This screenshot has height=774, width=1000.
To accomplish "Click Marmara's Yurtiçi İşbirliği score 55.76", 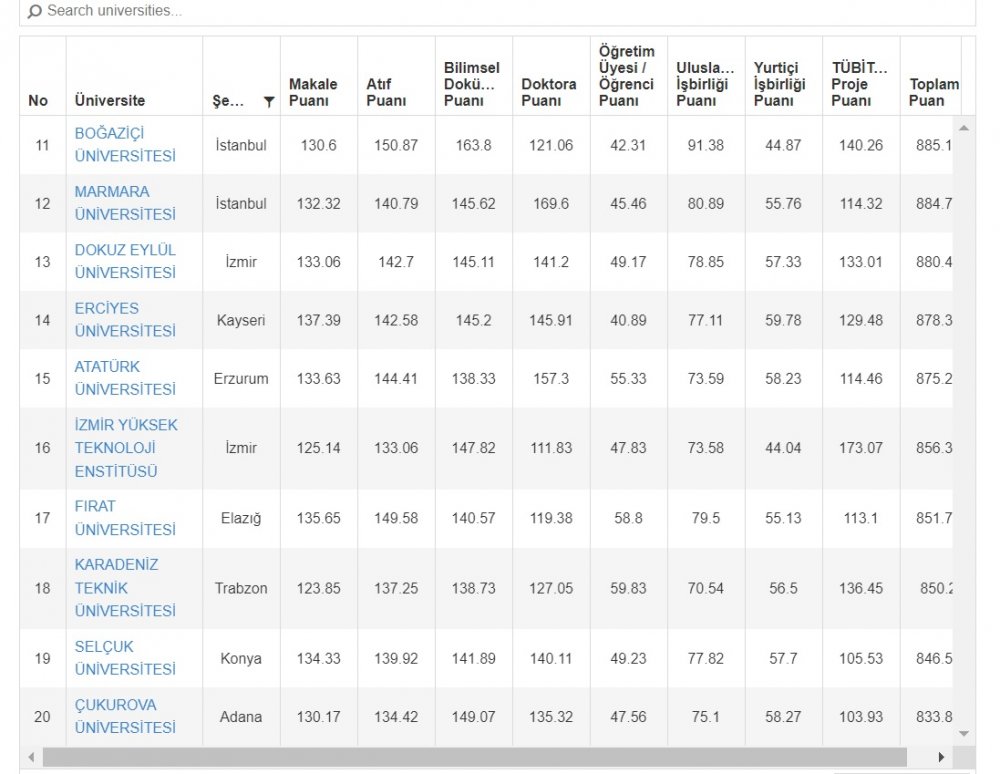I will (783, 204).
